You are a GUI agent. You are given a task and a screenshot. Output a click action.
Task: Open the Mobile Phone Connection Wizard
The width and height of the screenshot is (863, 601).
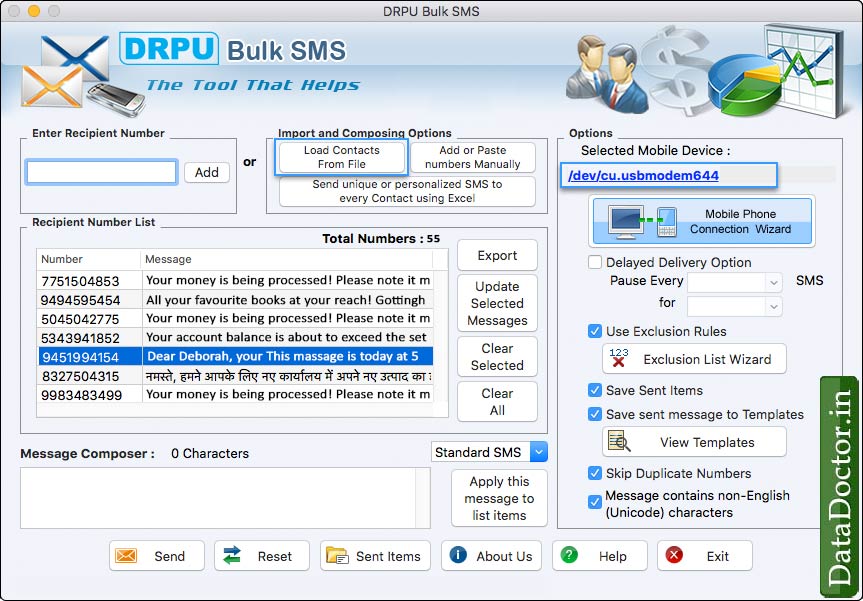point(702,221)
